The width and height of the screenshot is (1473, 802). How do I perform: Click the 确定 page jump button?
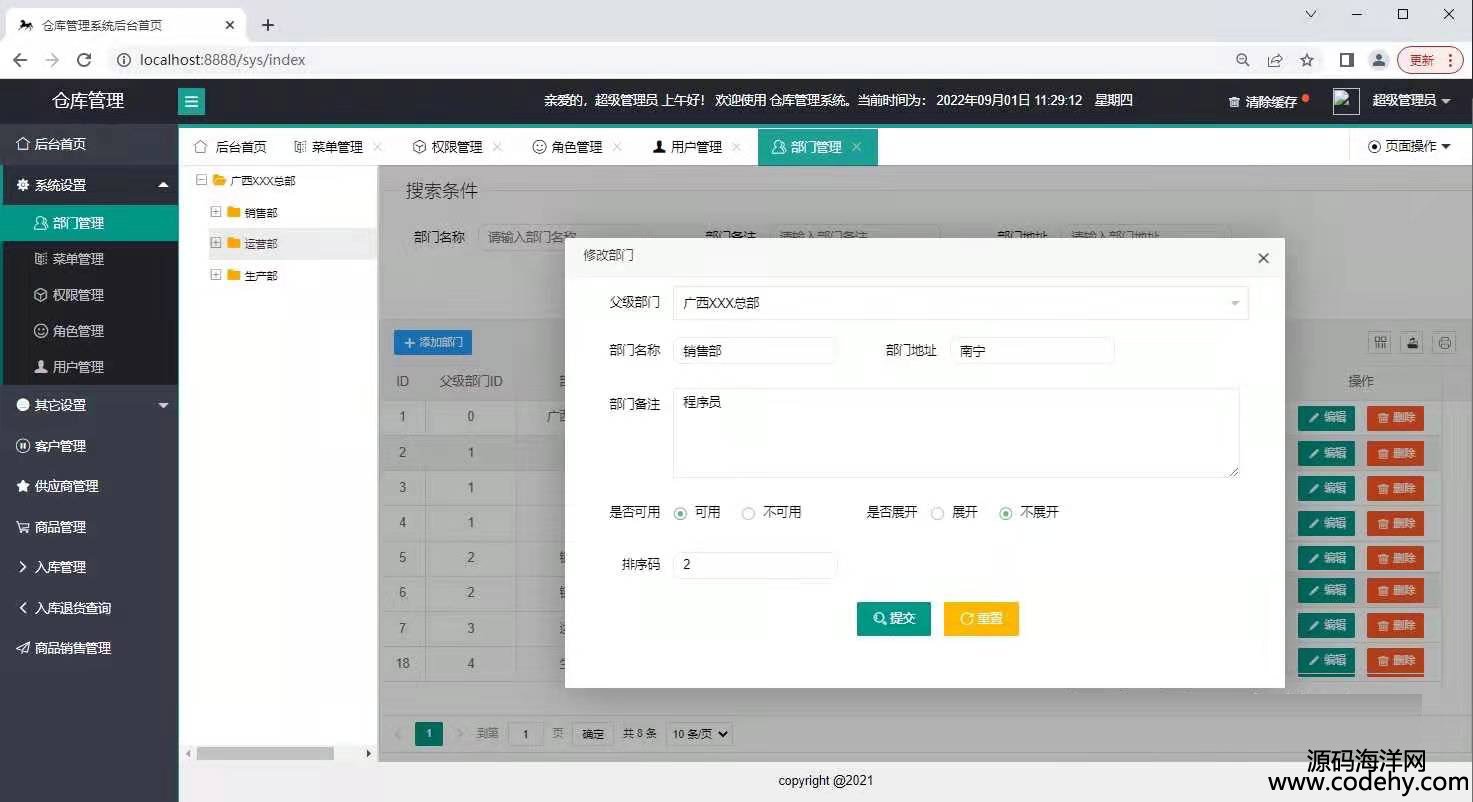pyautogui.click(x=593, y=734)
